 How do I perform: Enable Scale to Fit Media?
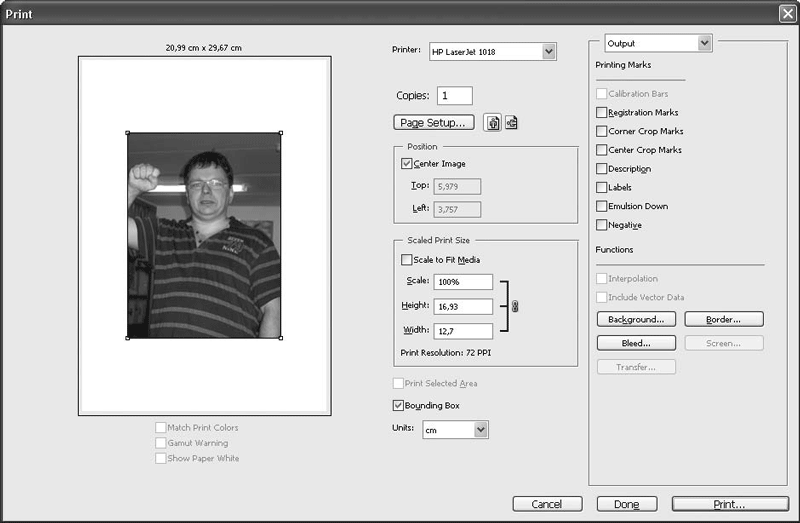(x=406, y=260)
